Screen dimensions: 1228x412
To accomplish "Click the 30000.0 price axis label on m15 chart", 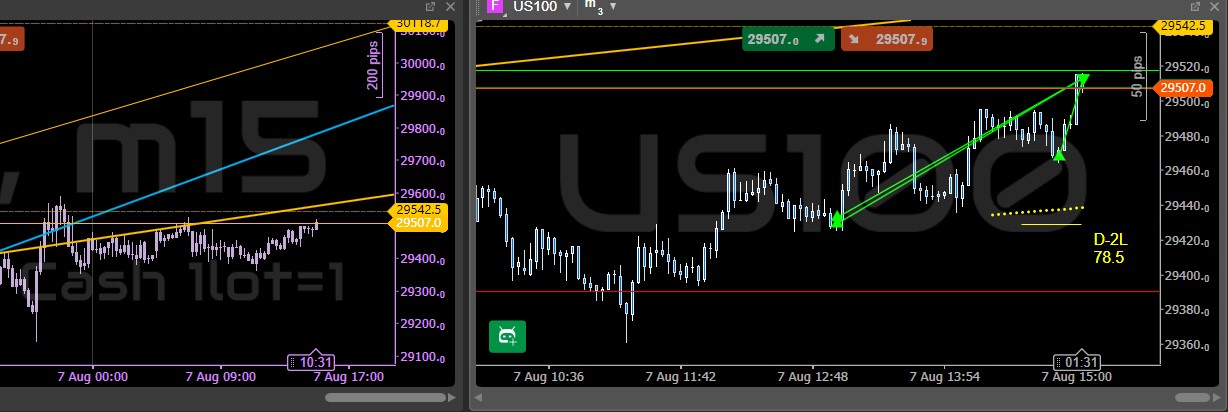I will coord(422,64).
